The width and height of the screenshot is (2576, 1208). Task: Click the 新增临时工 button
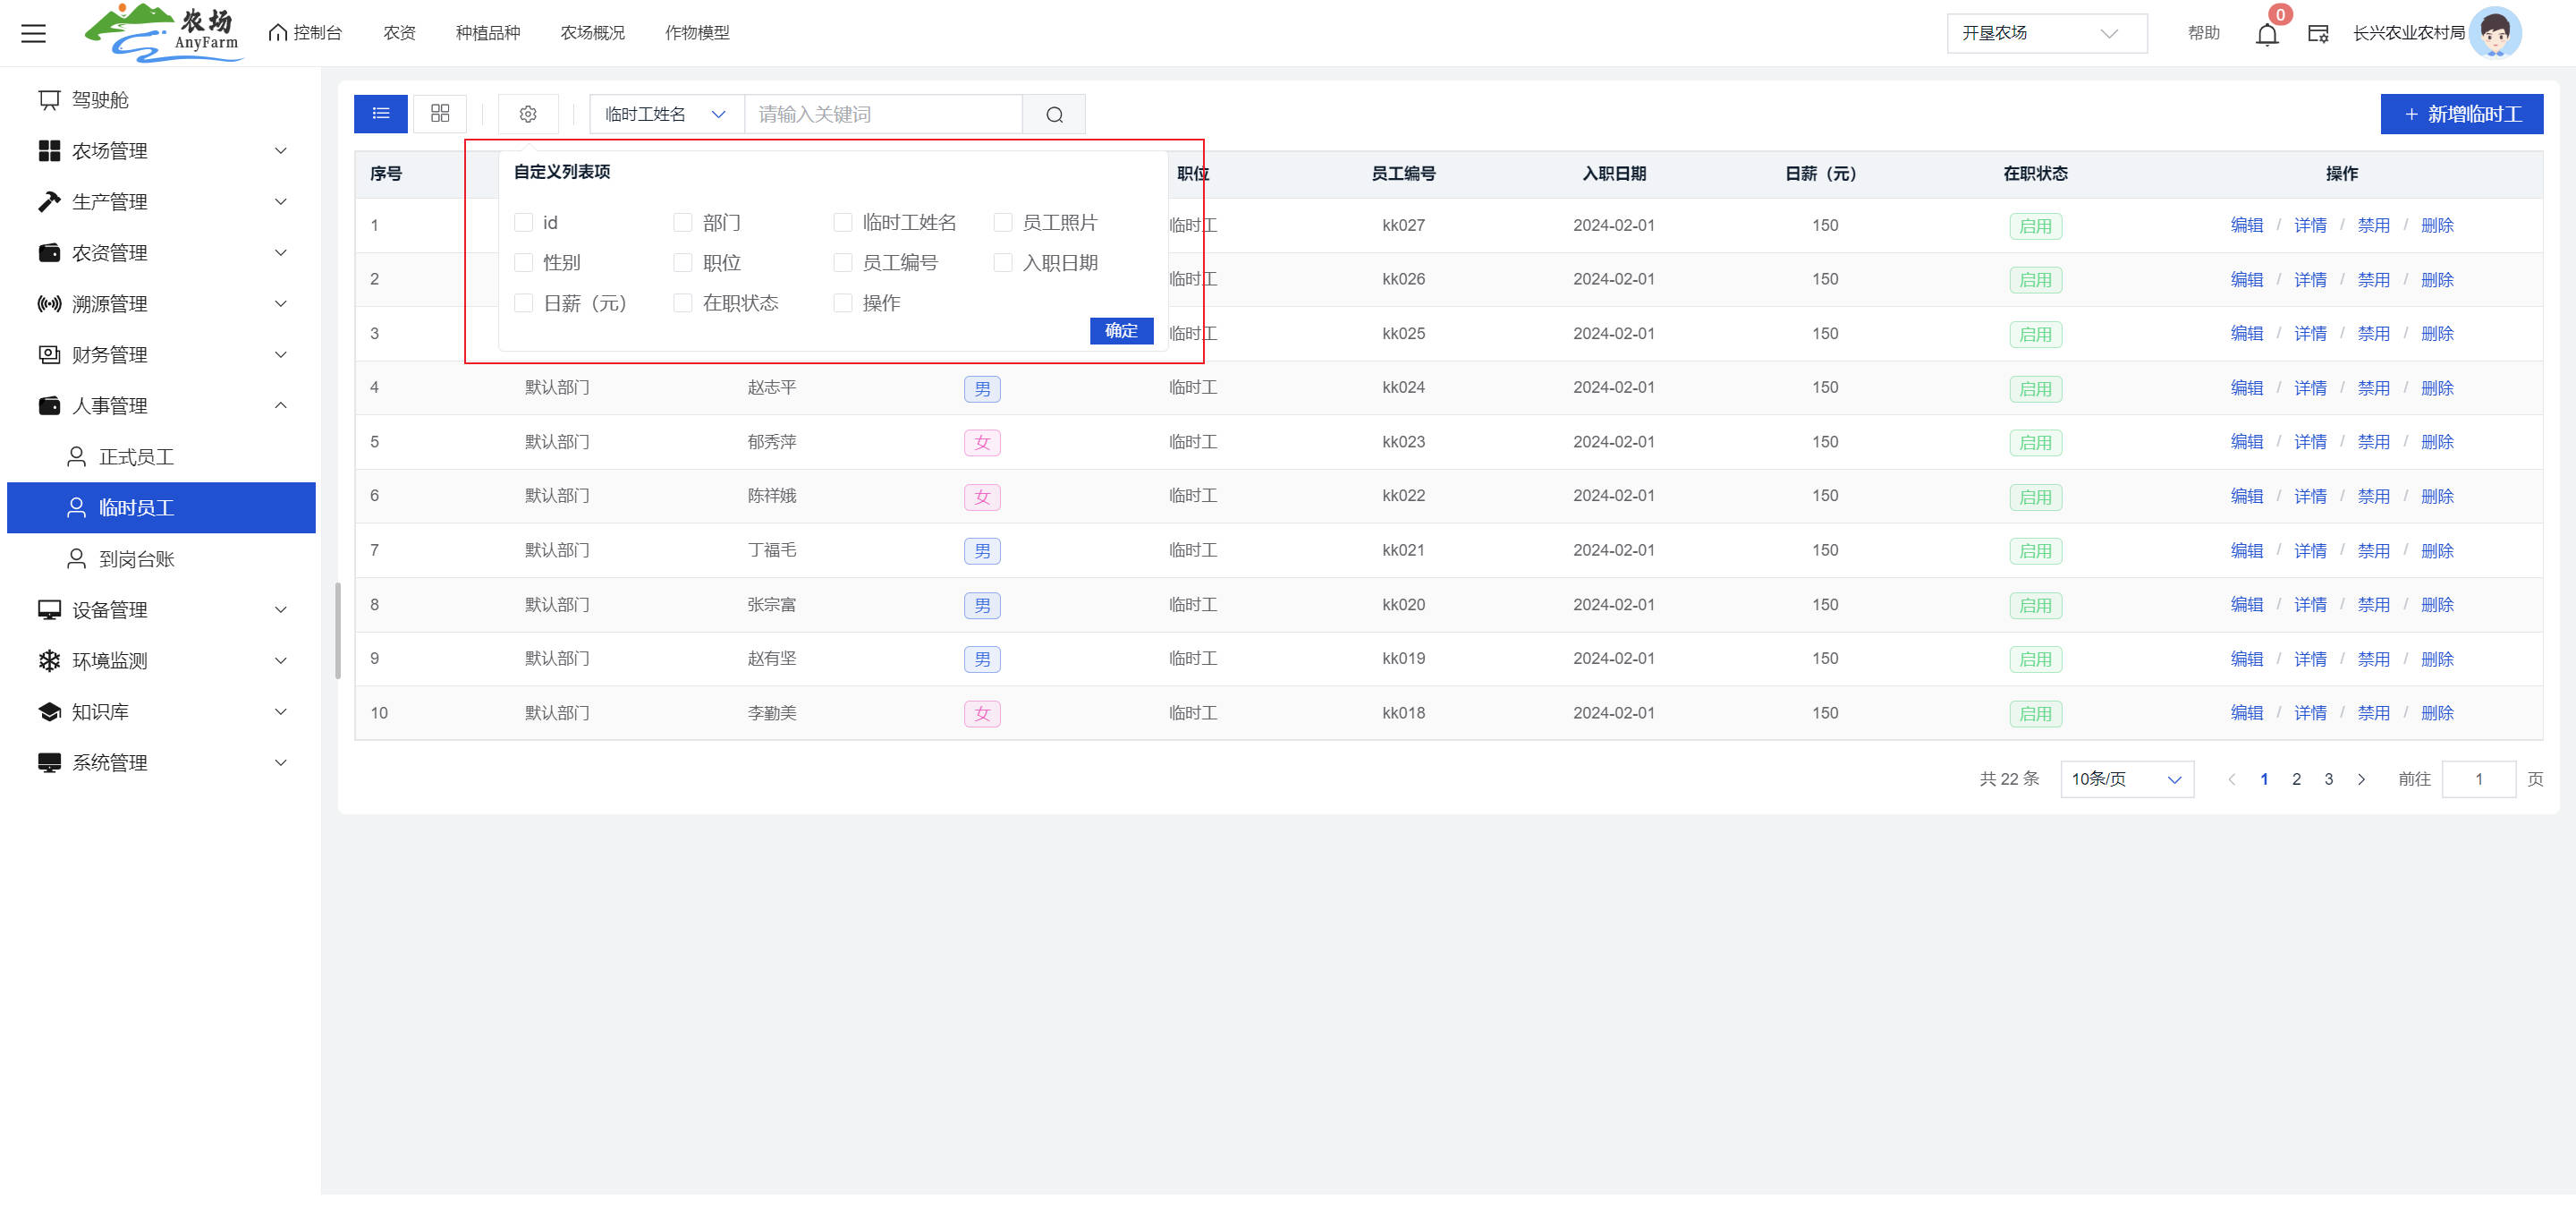pos(2461,114)
